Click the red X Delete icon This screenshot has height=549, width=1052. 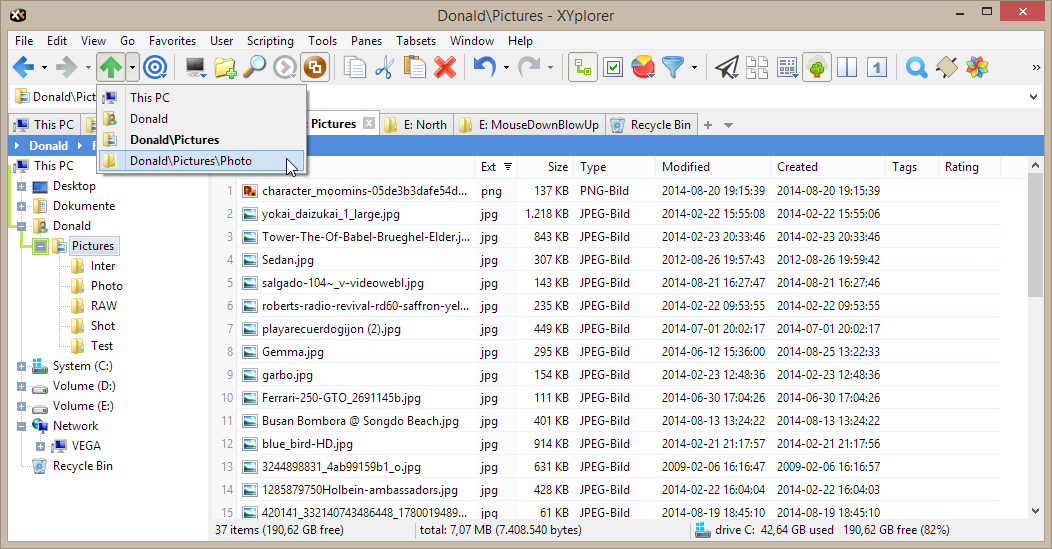(445, 68)
